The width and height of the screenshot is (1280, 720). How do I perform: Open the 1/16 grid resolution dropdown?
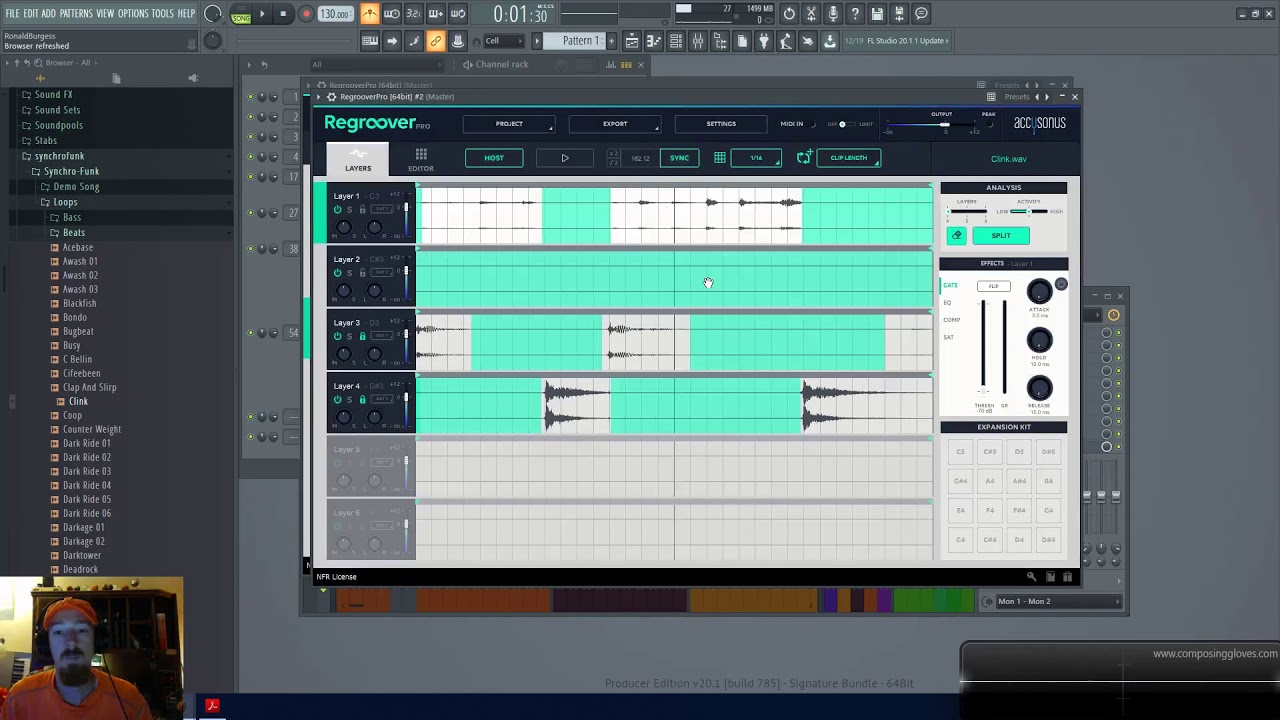(757, 158)
